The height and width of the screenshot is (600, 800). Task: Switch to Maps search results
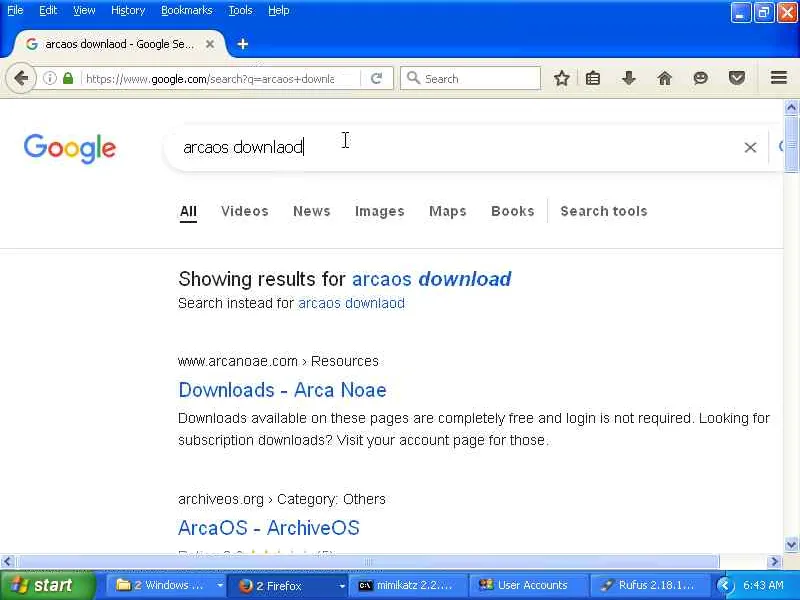[x=447, y=211]
